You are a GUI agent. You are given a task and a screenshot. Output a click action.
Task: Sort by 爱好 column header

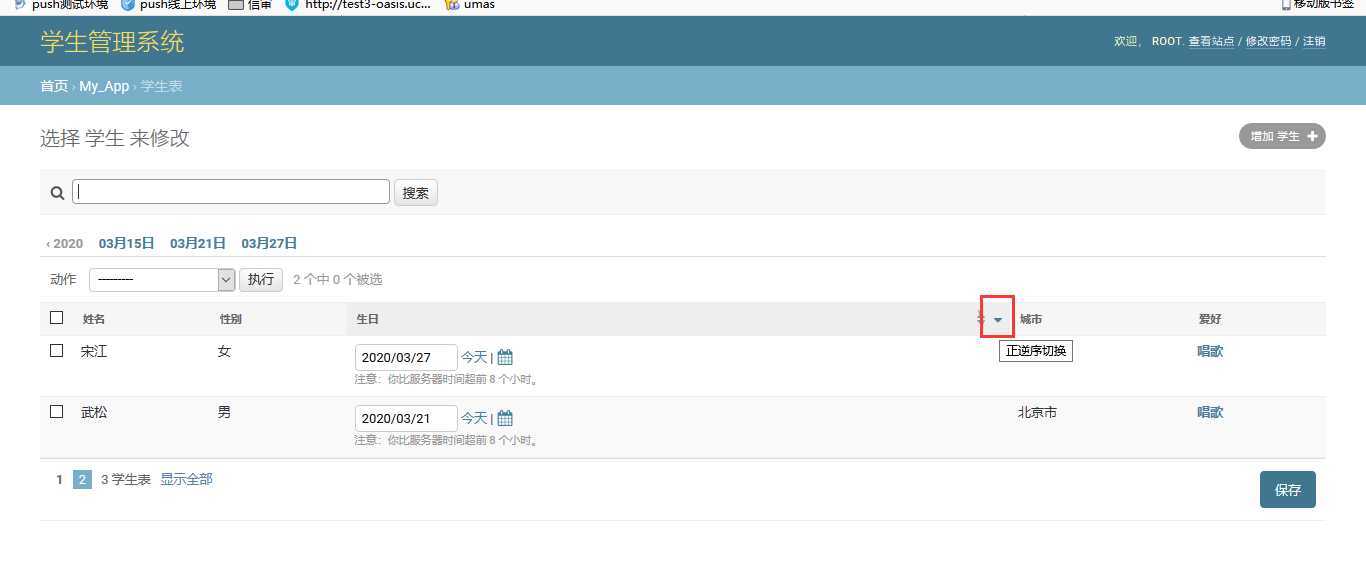point(1210,319)
